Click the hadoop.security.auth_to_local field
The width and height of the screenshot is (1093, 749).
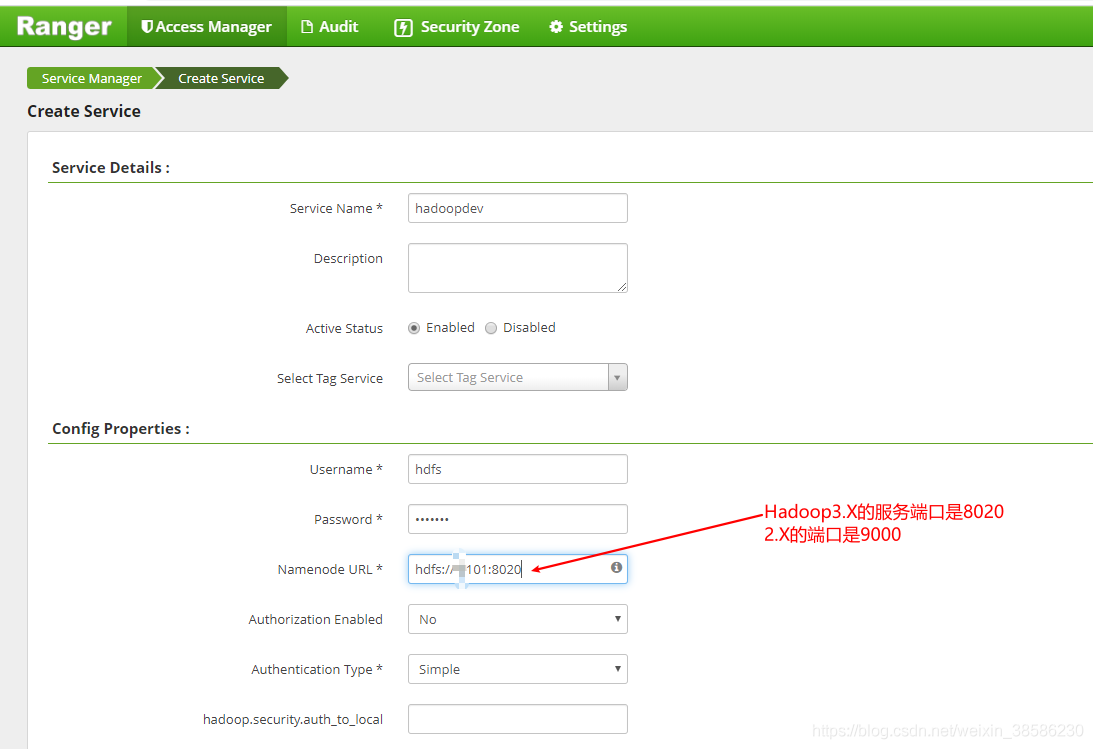coord(517,719)
